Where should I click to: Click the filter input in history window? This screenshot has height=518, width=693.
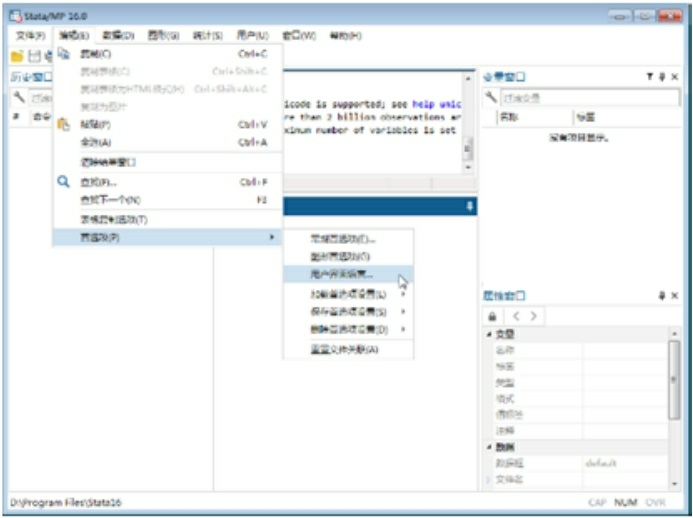coord(41,97)
